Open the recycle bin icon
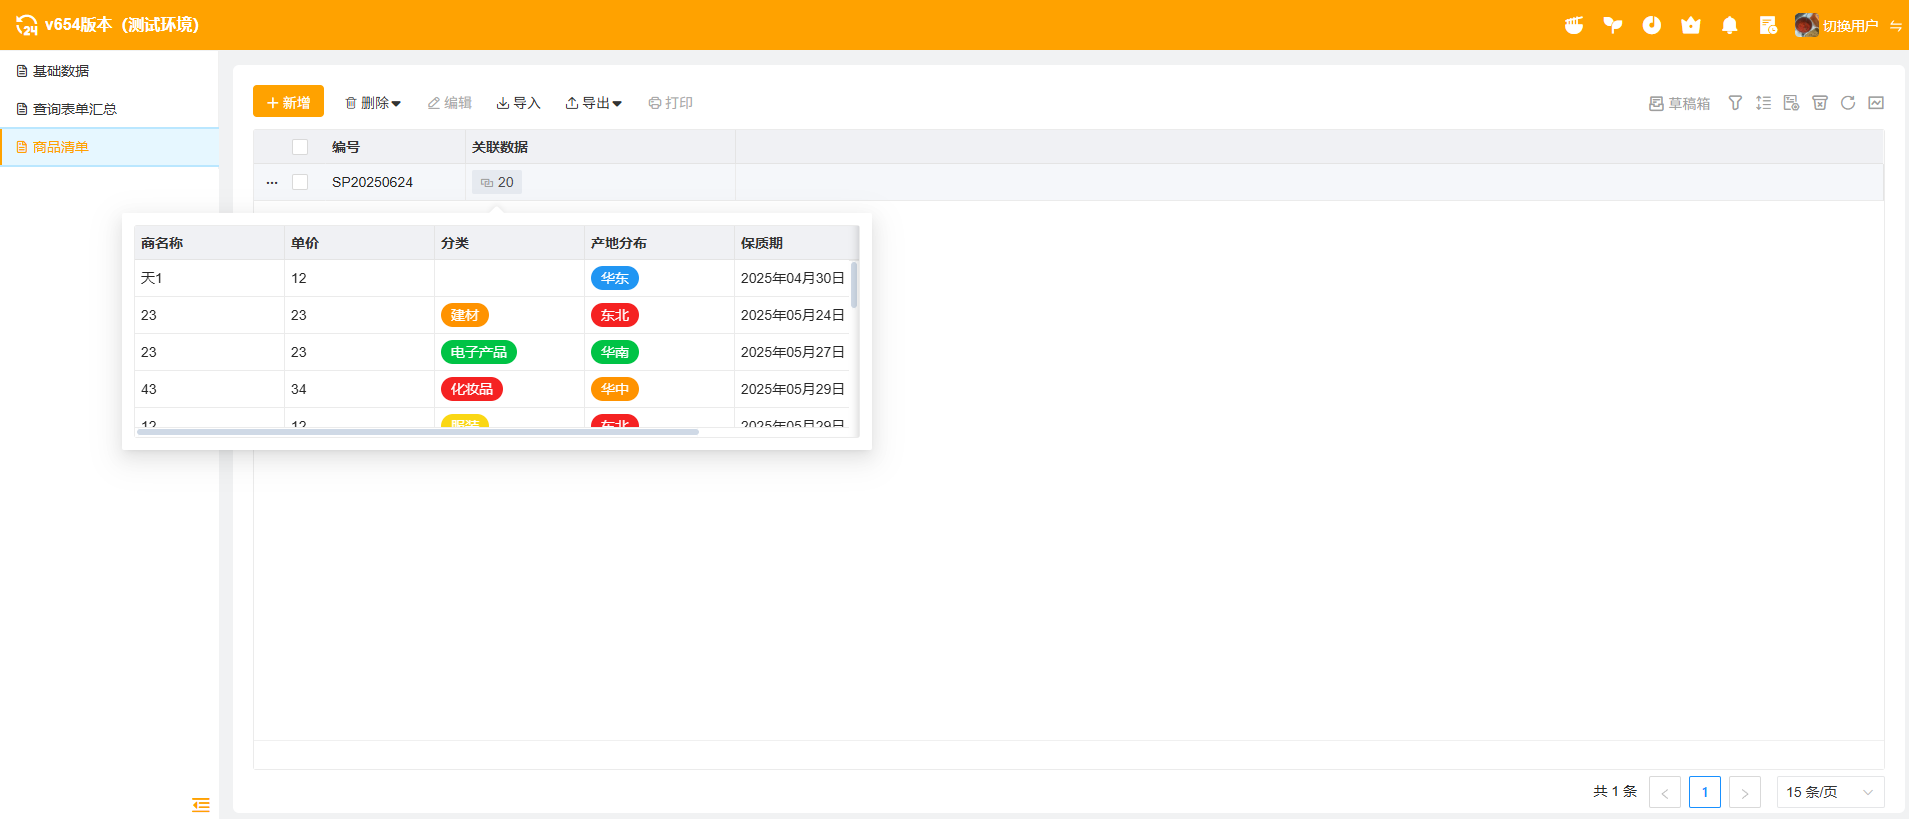The height and width of the screenshot is (819, 1909). pos(1820,103)
